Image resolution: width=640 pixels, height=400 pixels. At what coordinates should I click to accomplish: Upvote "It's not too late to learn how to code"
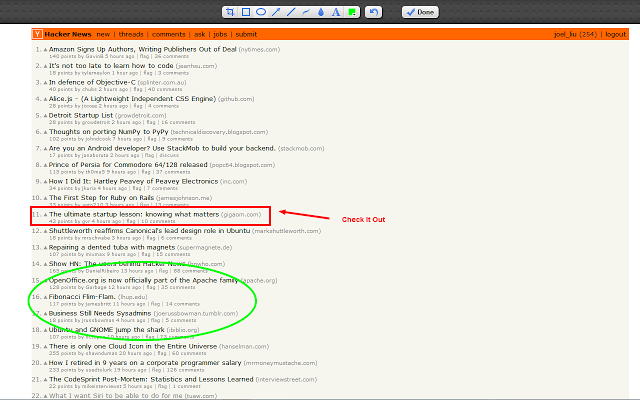(45, 67)
